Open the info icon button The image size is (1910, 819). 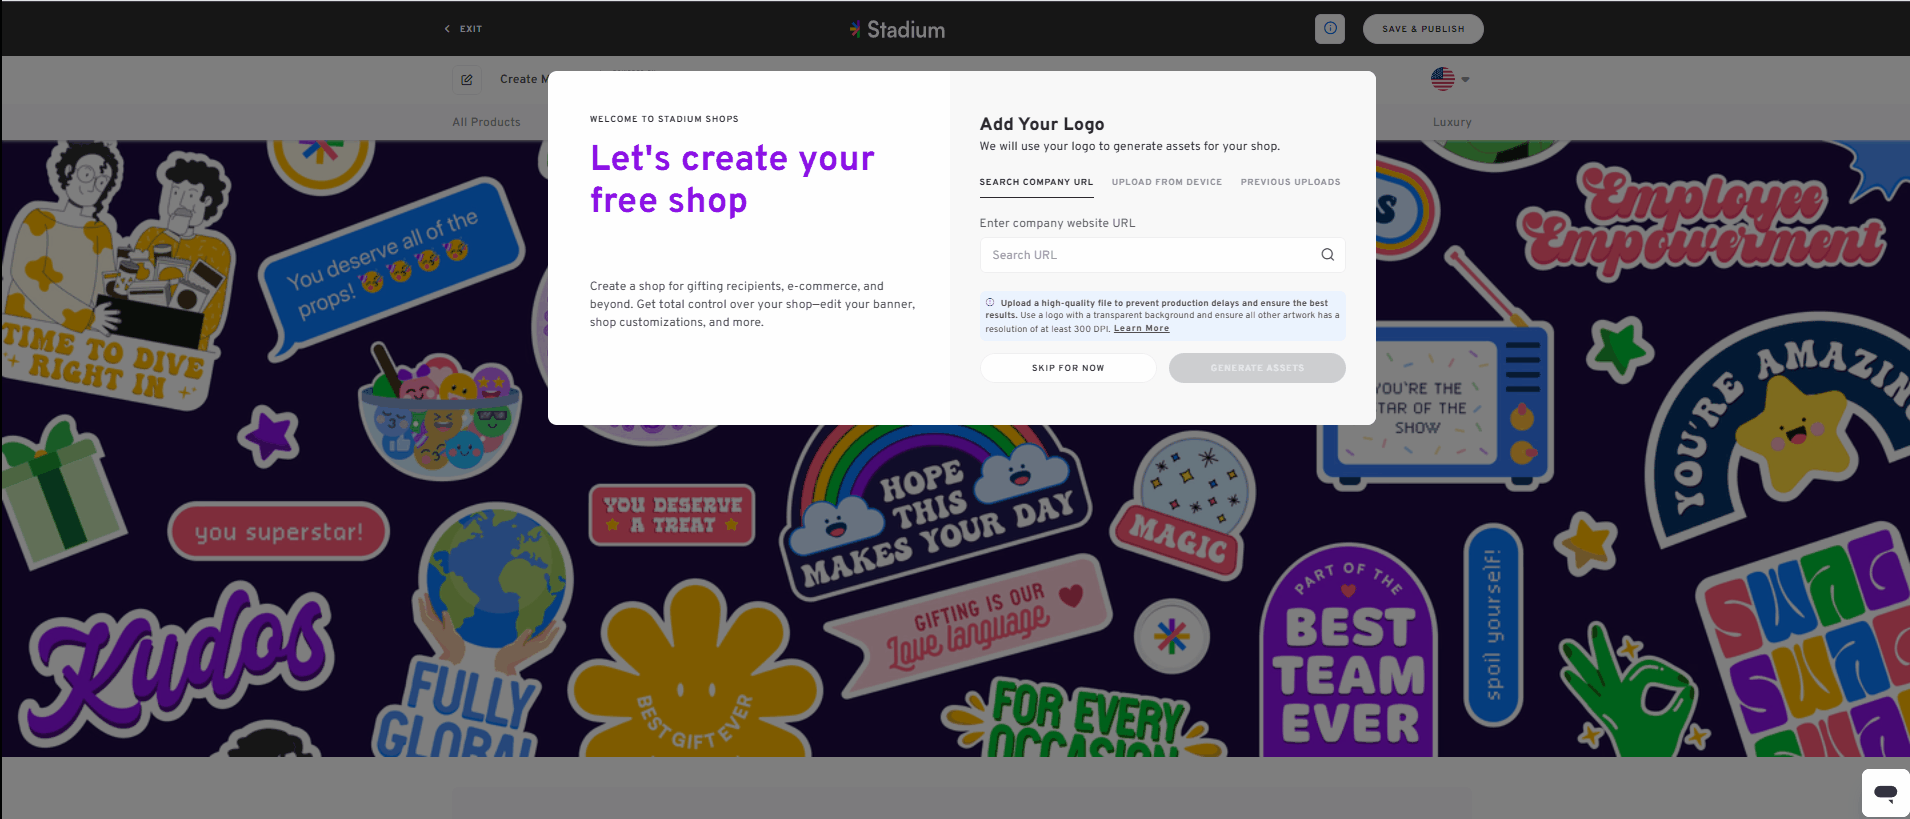click(x=1329, y=29)
